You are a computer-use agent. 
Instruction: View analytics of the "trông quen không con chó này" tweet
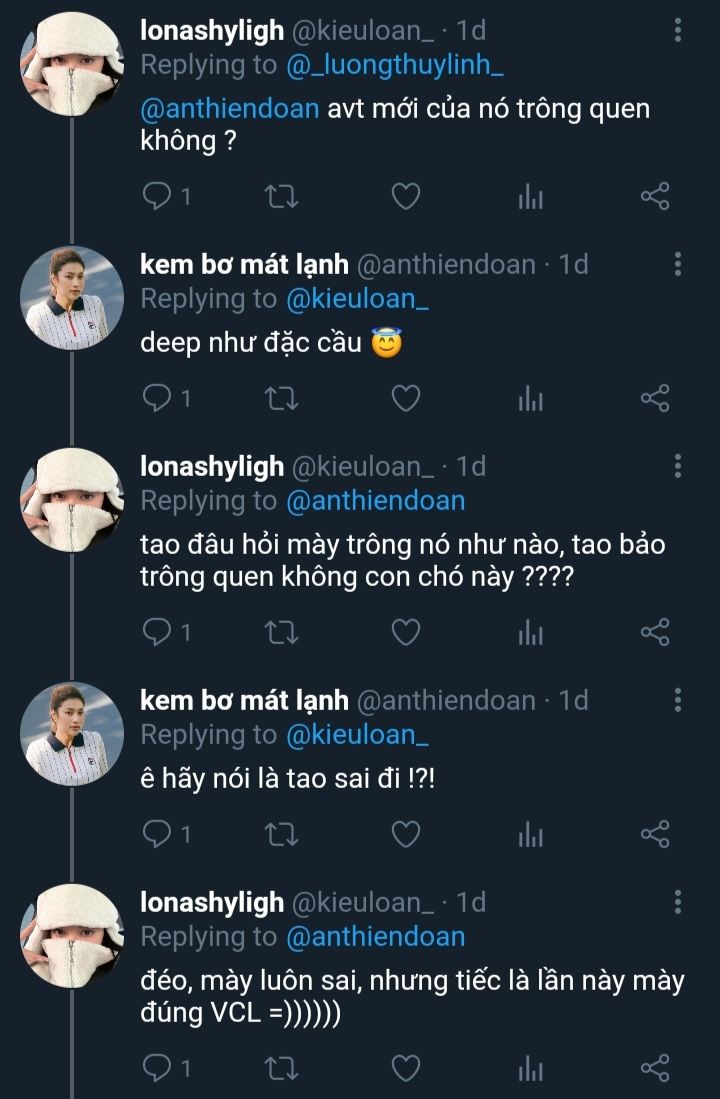pos(530,632)
